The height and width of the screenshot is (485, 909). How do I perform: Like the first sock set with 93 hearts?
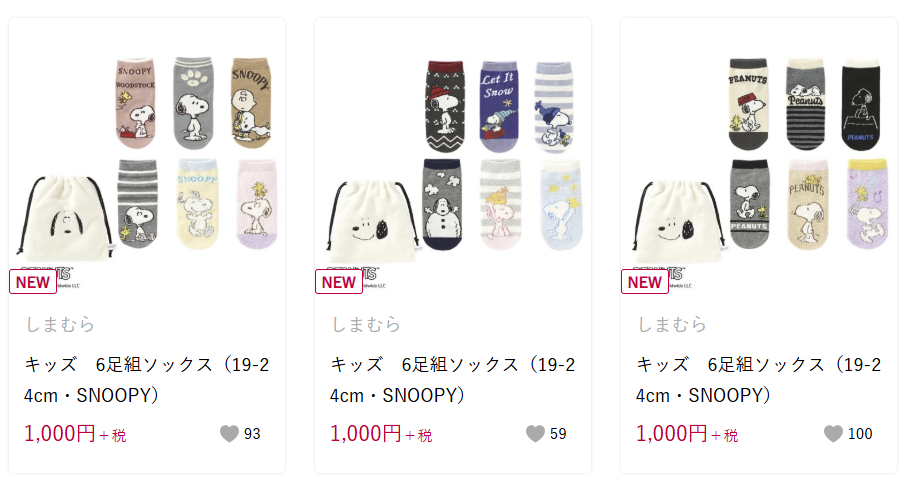pos(230,433)
